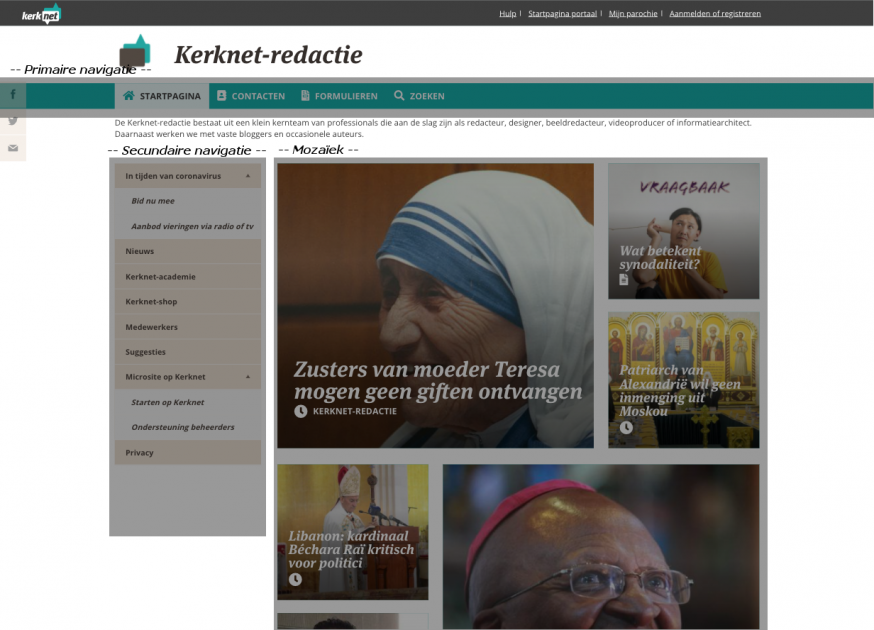Go to Nieuws in secondary navigation

point(188,251)
